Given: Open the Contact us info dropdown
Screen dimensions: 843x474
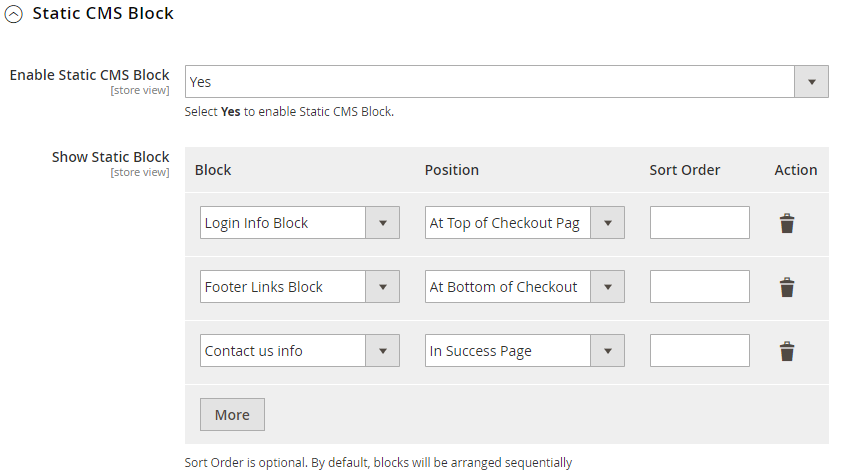Looking at the screenshot, I should pos(299,351).
